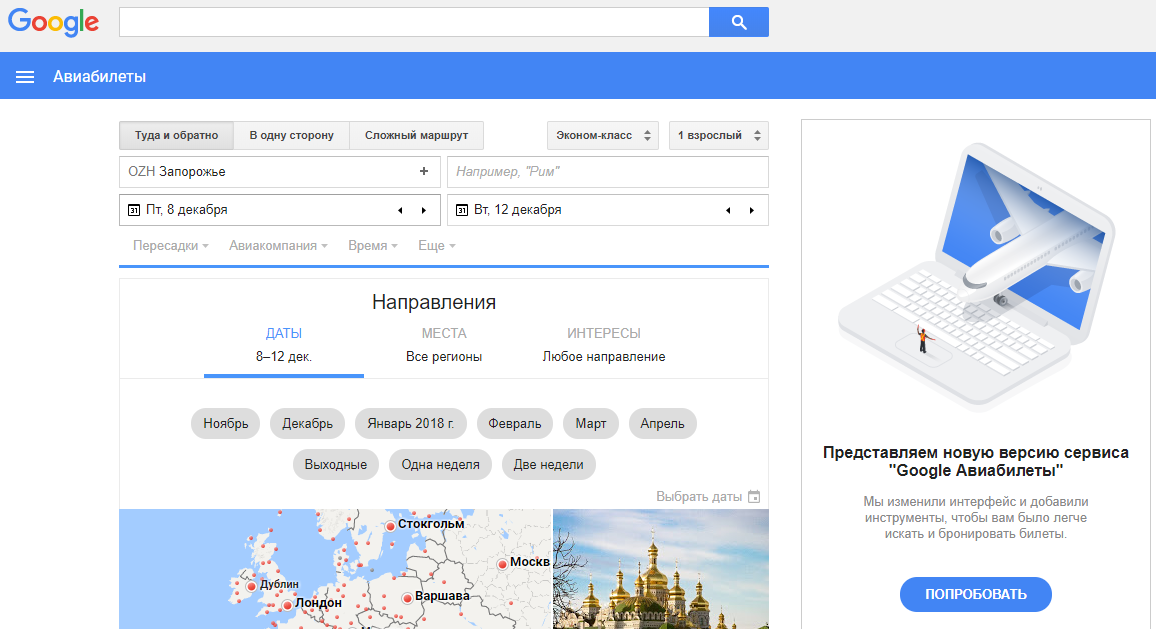This screenshot has width=1156, height=629.
Task: Expand the Авиакомпания filter
Action: pyautogui.click(x=278, y=246)
